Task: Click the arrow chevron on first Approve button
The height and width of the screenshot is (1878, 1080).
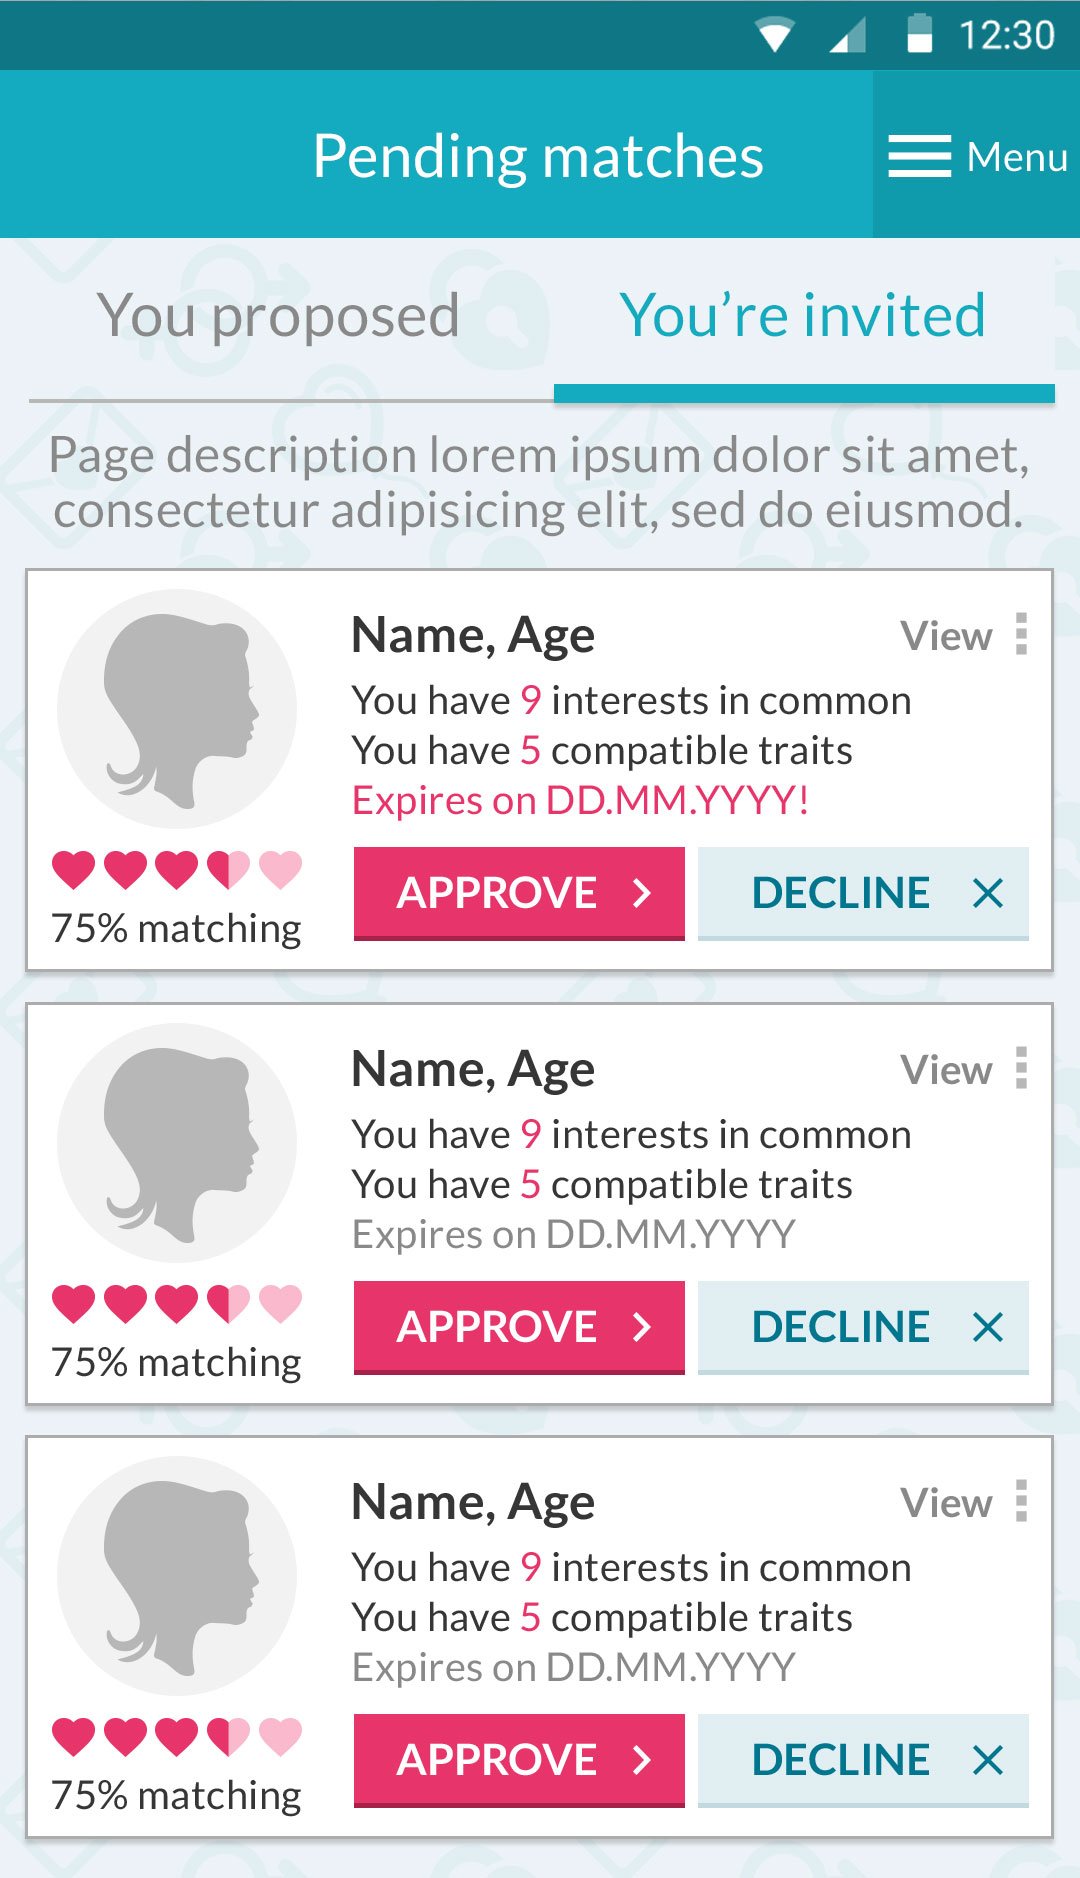Action: pyautogui.click(x=642, y=893)
